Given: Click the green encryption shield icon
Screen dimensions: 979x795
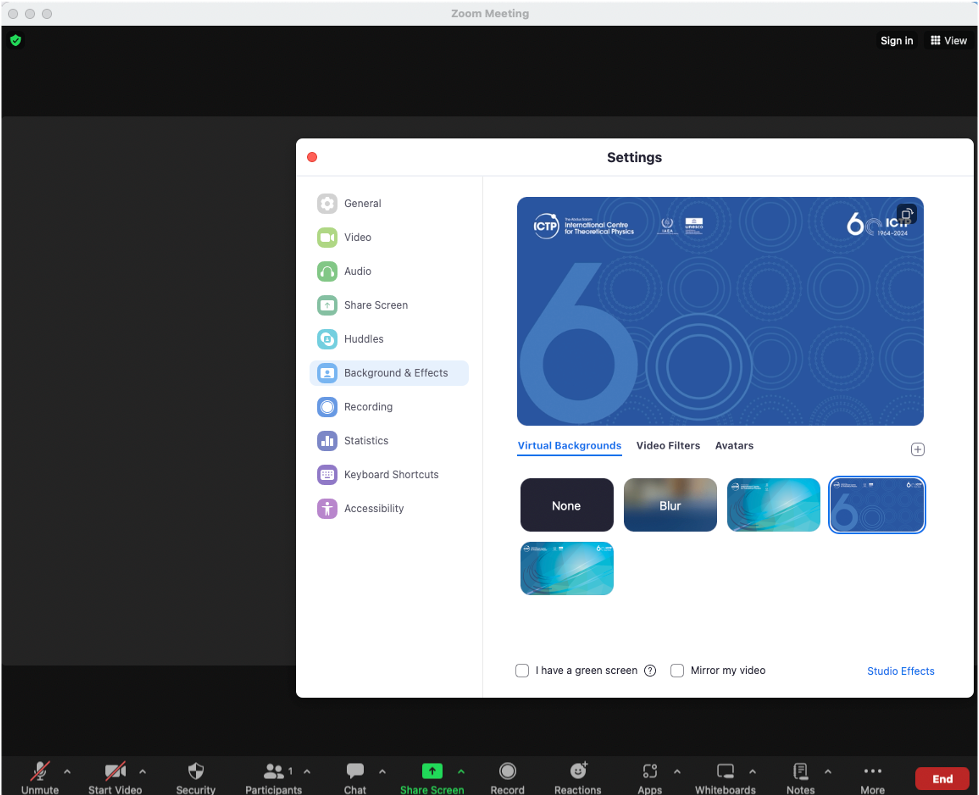Looking at the screenshot, I should [15, 41].
